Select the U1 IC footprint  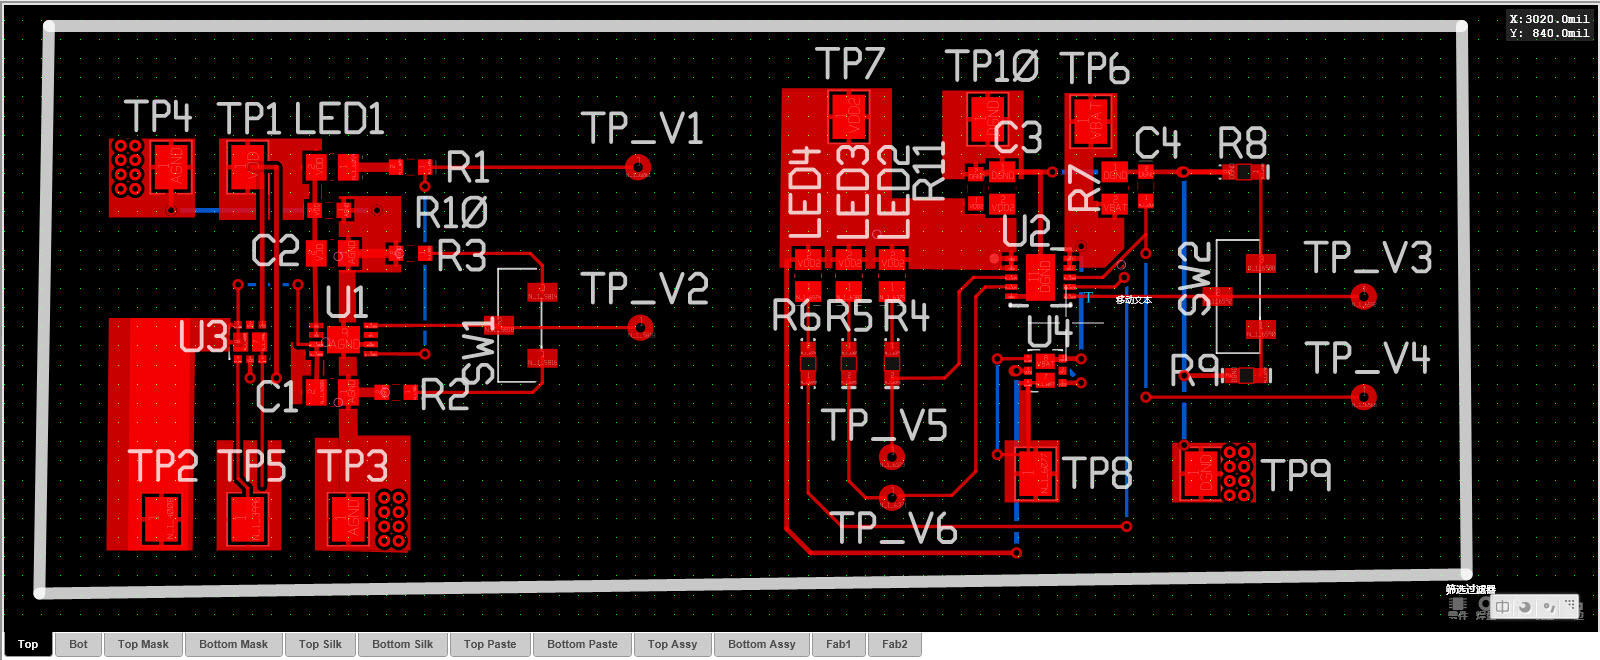[344, 342]
